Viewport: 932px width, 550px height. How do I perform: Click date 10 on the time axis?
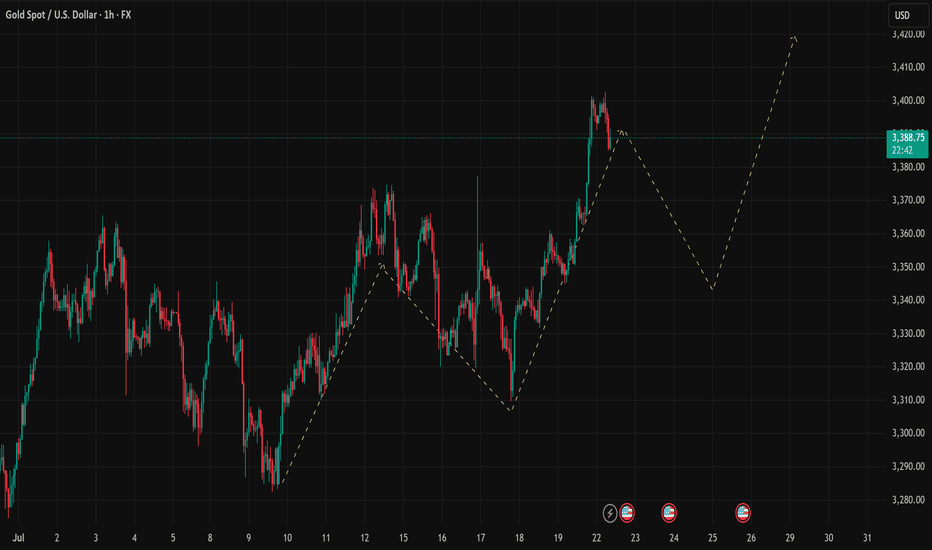pyautogui.click(x=287, y=538)
